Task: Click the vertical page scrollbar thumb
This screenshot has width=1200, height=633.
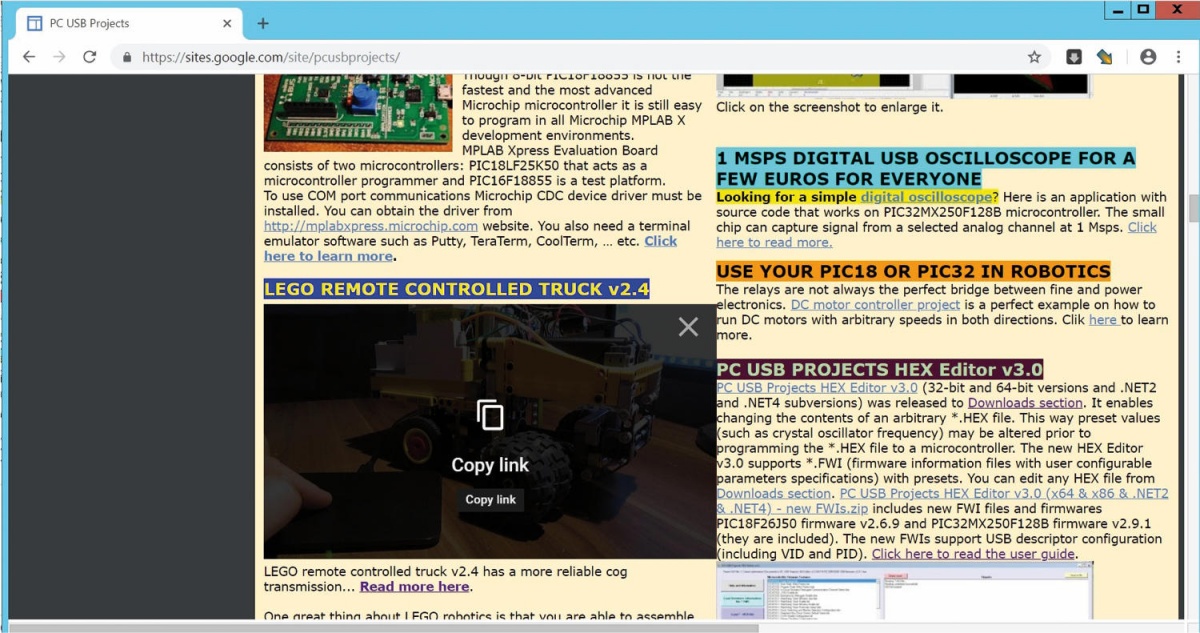Action: [1193, 208]
